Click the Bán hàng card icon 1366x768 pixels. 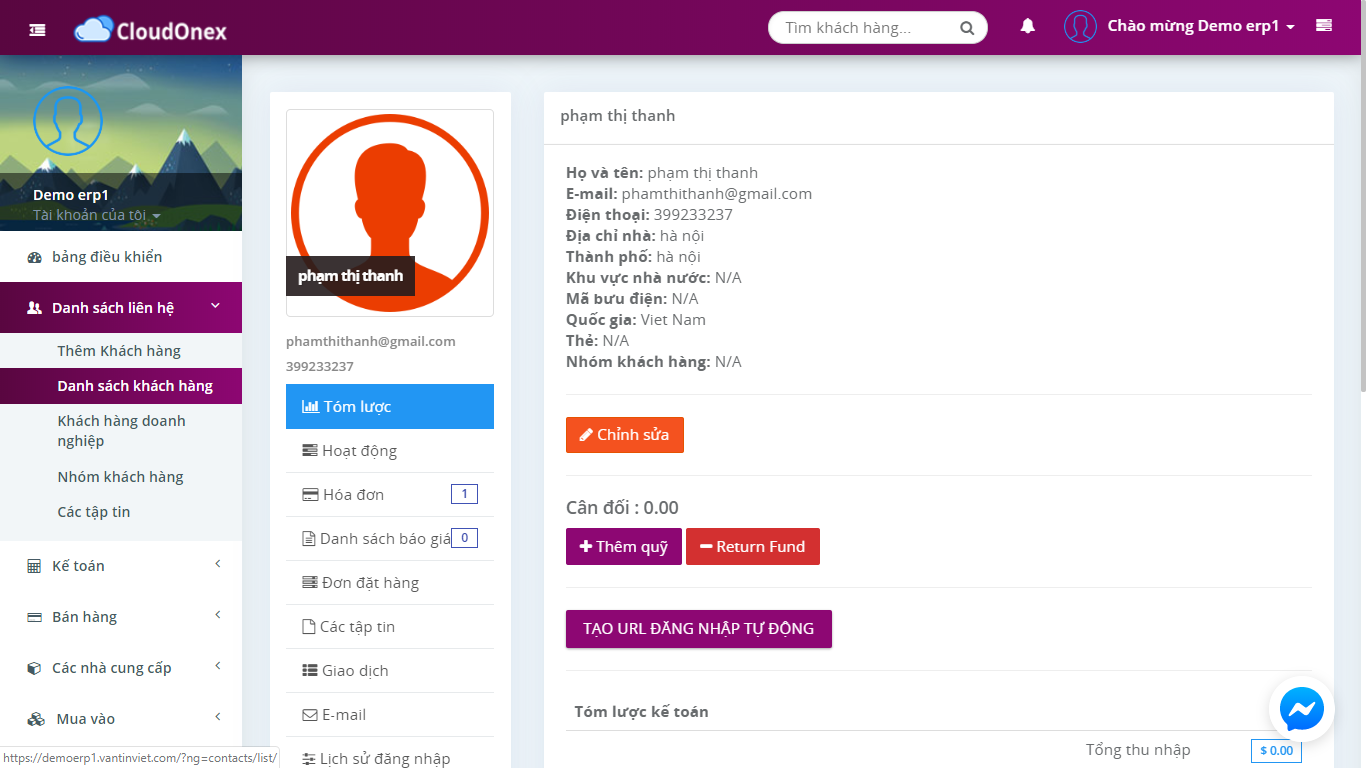click(35, 617)
